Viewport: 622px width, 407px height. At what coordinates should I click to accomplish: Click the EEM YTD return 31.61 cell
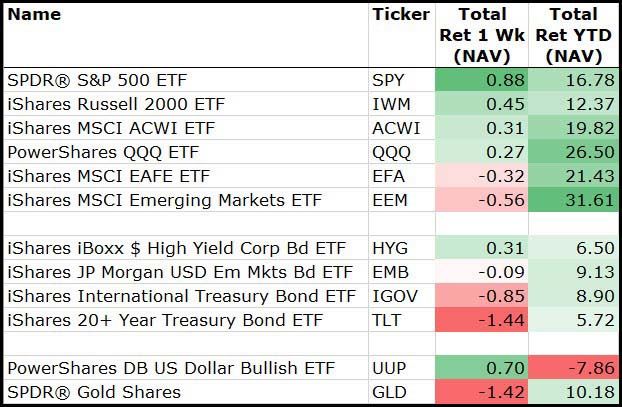click(x=574, y=200)
